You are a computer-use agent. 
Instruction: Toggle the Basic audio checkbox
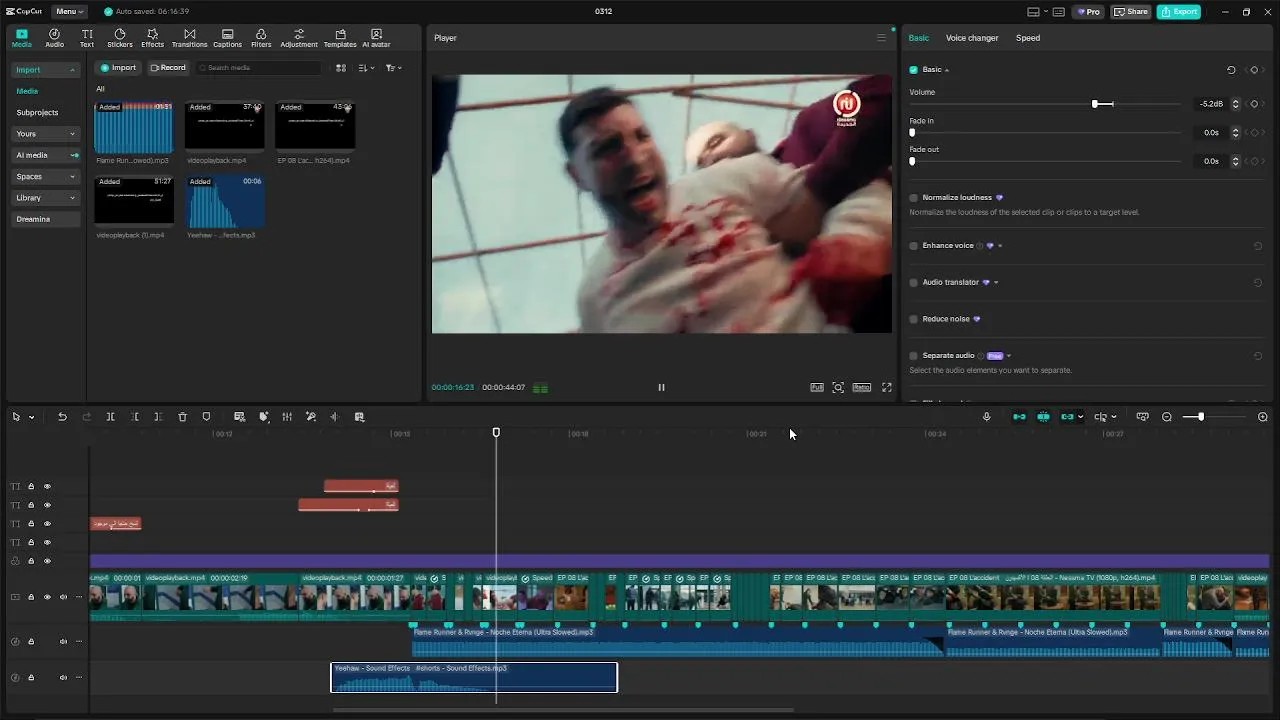pos(914,70)
